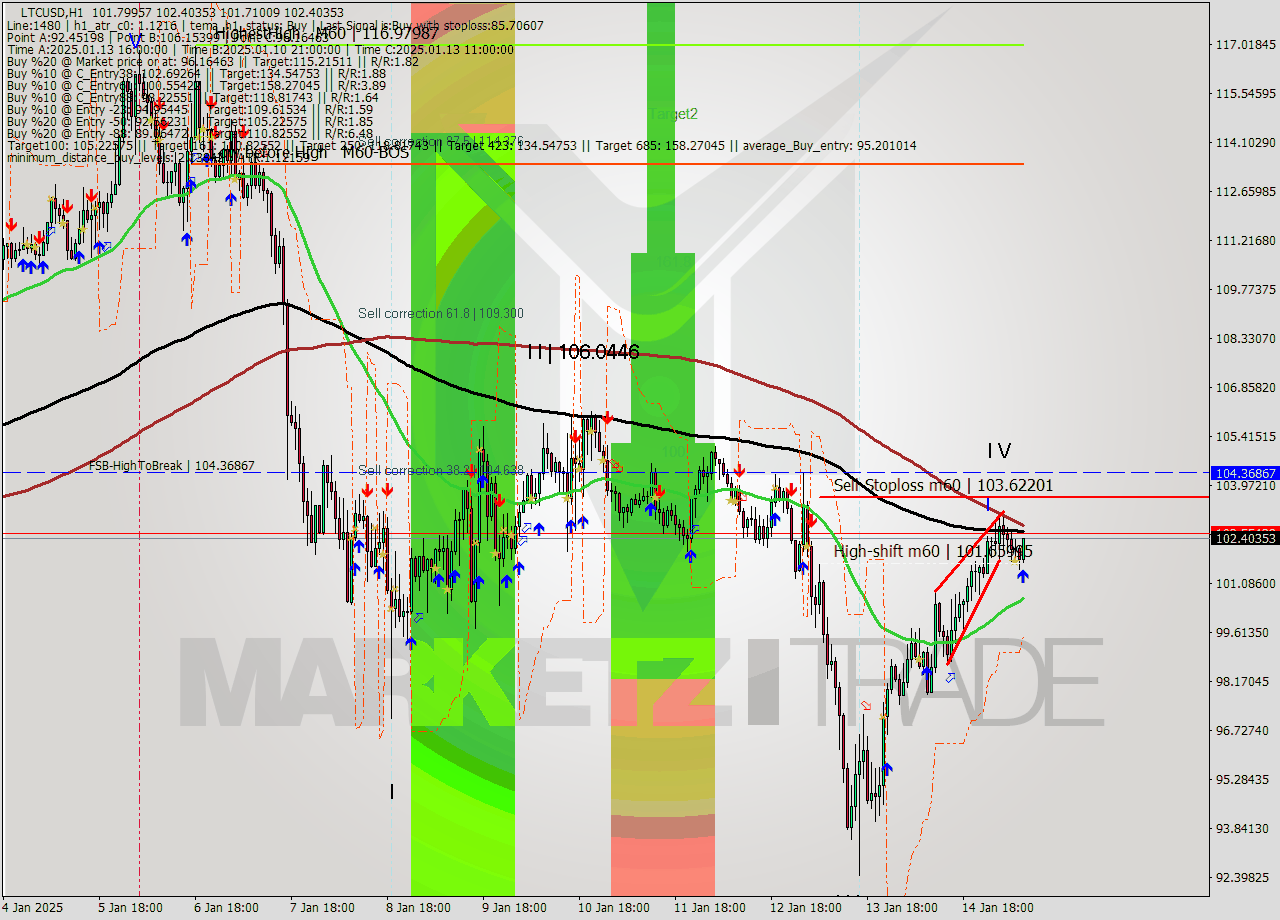Click the '6 Jan 18:00' time axis label
Image resolution: width=1280 pixels, height=920 pixels.
pyautogui.click(x=226, y=908)
